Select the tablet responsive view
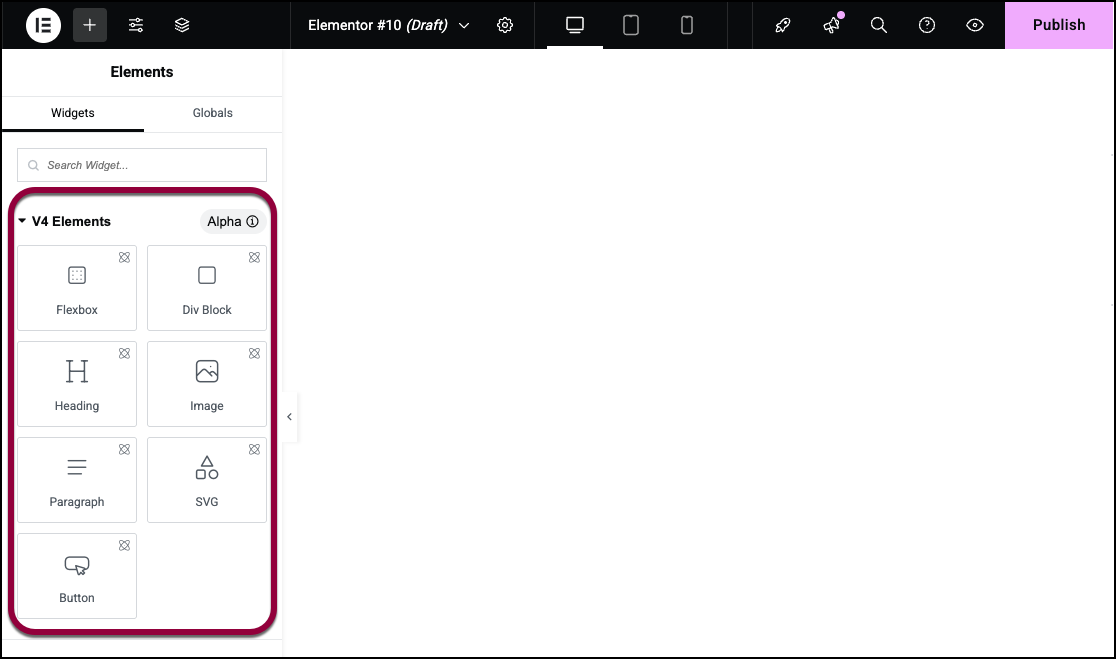Viewport: 1116px width, 659px height. pyautogui.click(x=631, y=25)
